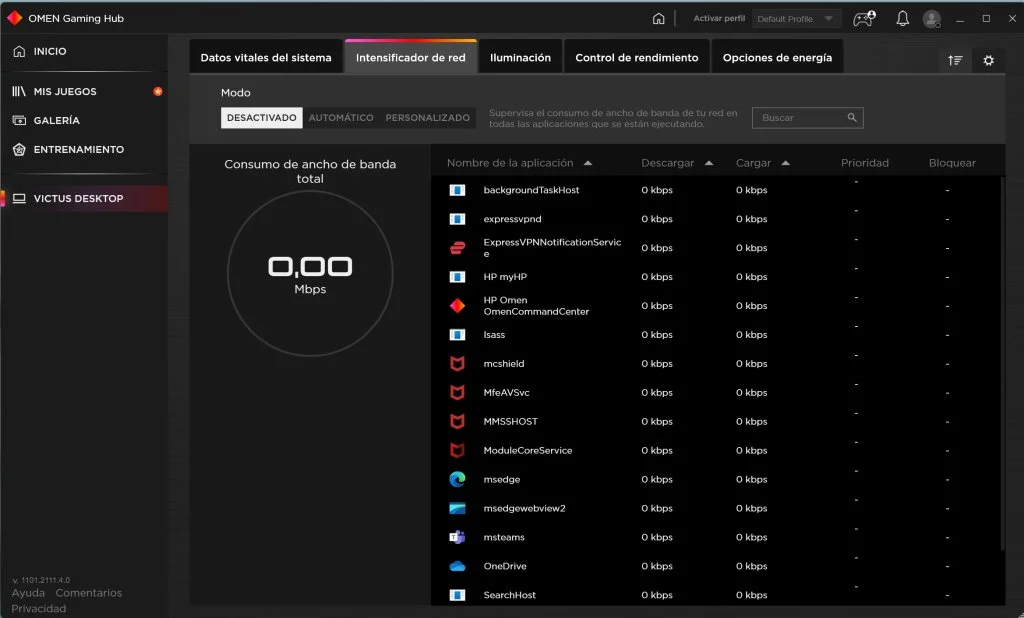Select VICTUS DESKTOP in the sidebar

[84, 199]
